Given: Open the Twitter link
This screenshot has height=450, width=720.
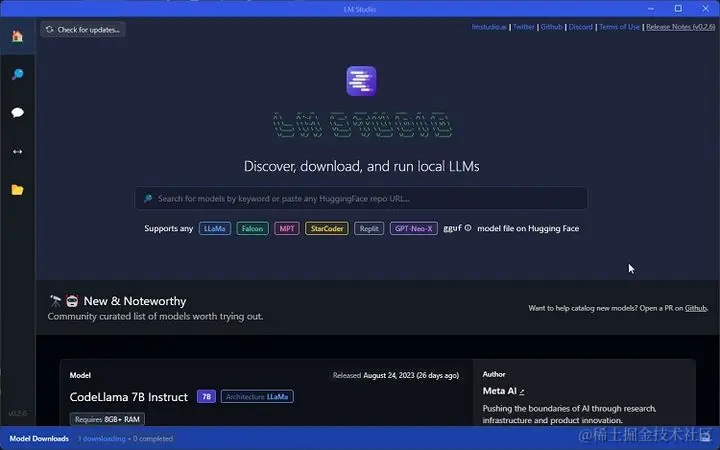Looking at the screenshot, I should 523,27.
